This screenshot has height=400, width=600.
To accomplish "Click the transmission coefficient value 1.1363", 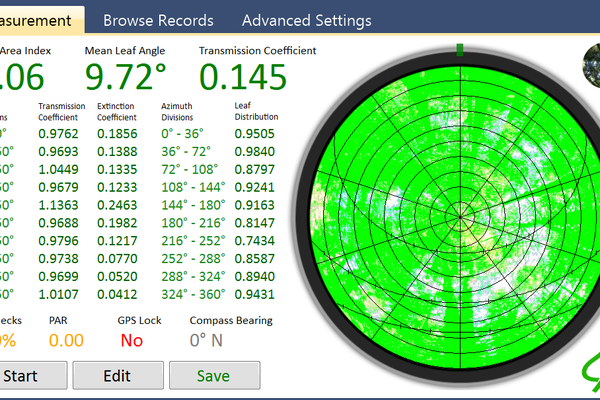I will click(58, 205).
